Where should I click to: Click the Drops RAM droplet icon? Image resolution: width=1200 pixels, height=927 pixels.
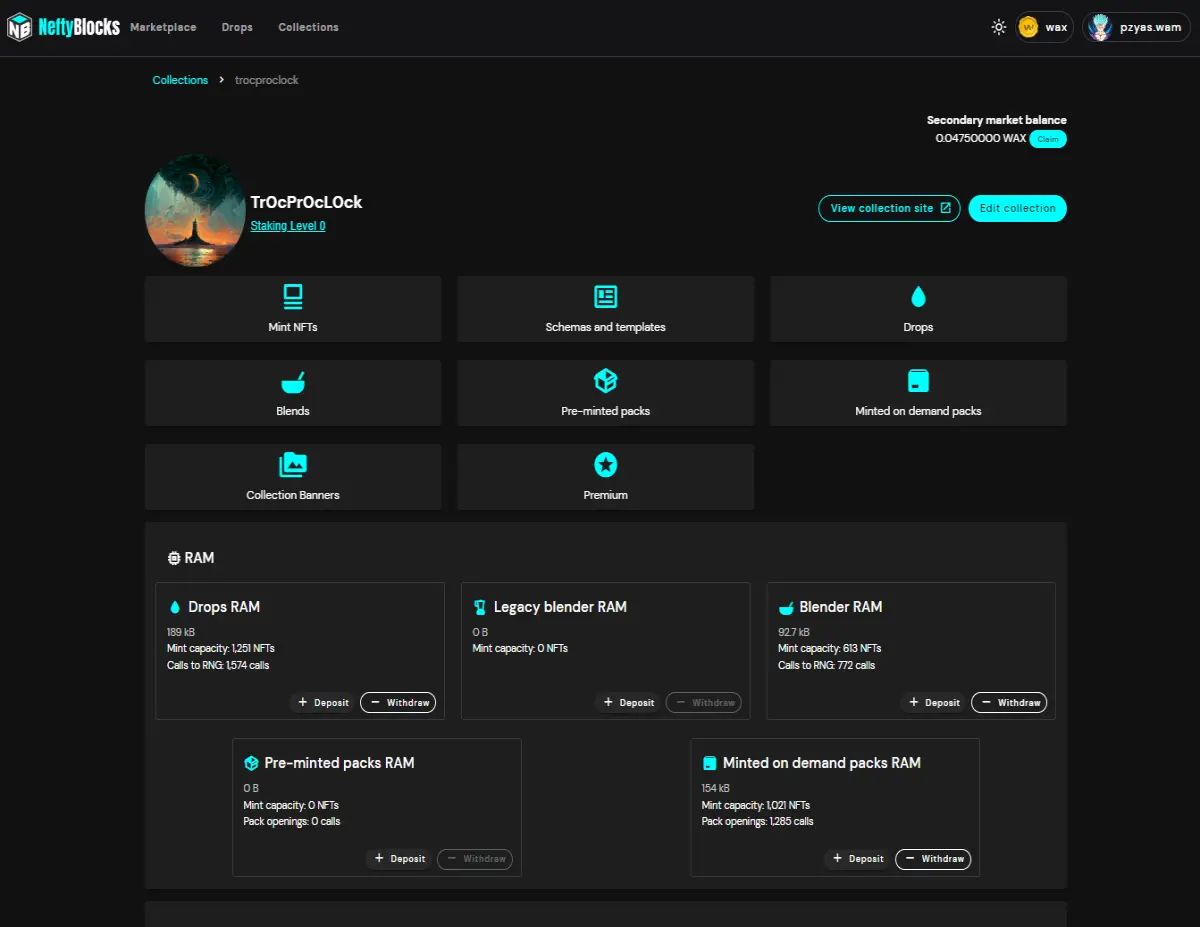[175, 607]
